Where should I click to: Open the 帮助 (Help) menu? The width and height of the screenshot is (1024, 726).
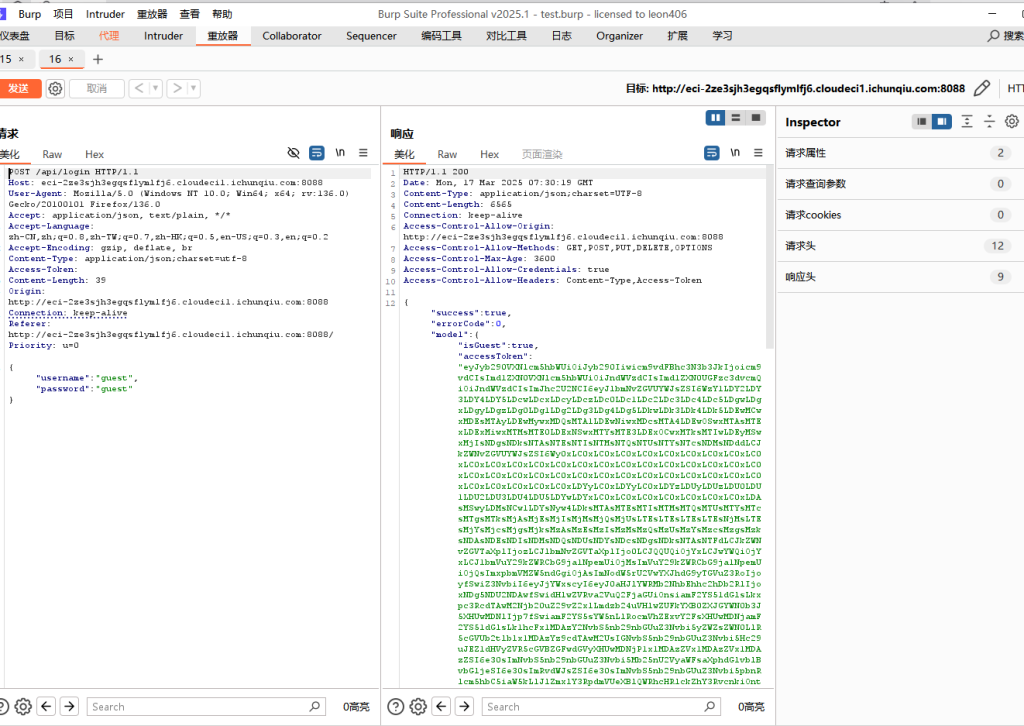tap(222, 14)
